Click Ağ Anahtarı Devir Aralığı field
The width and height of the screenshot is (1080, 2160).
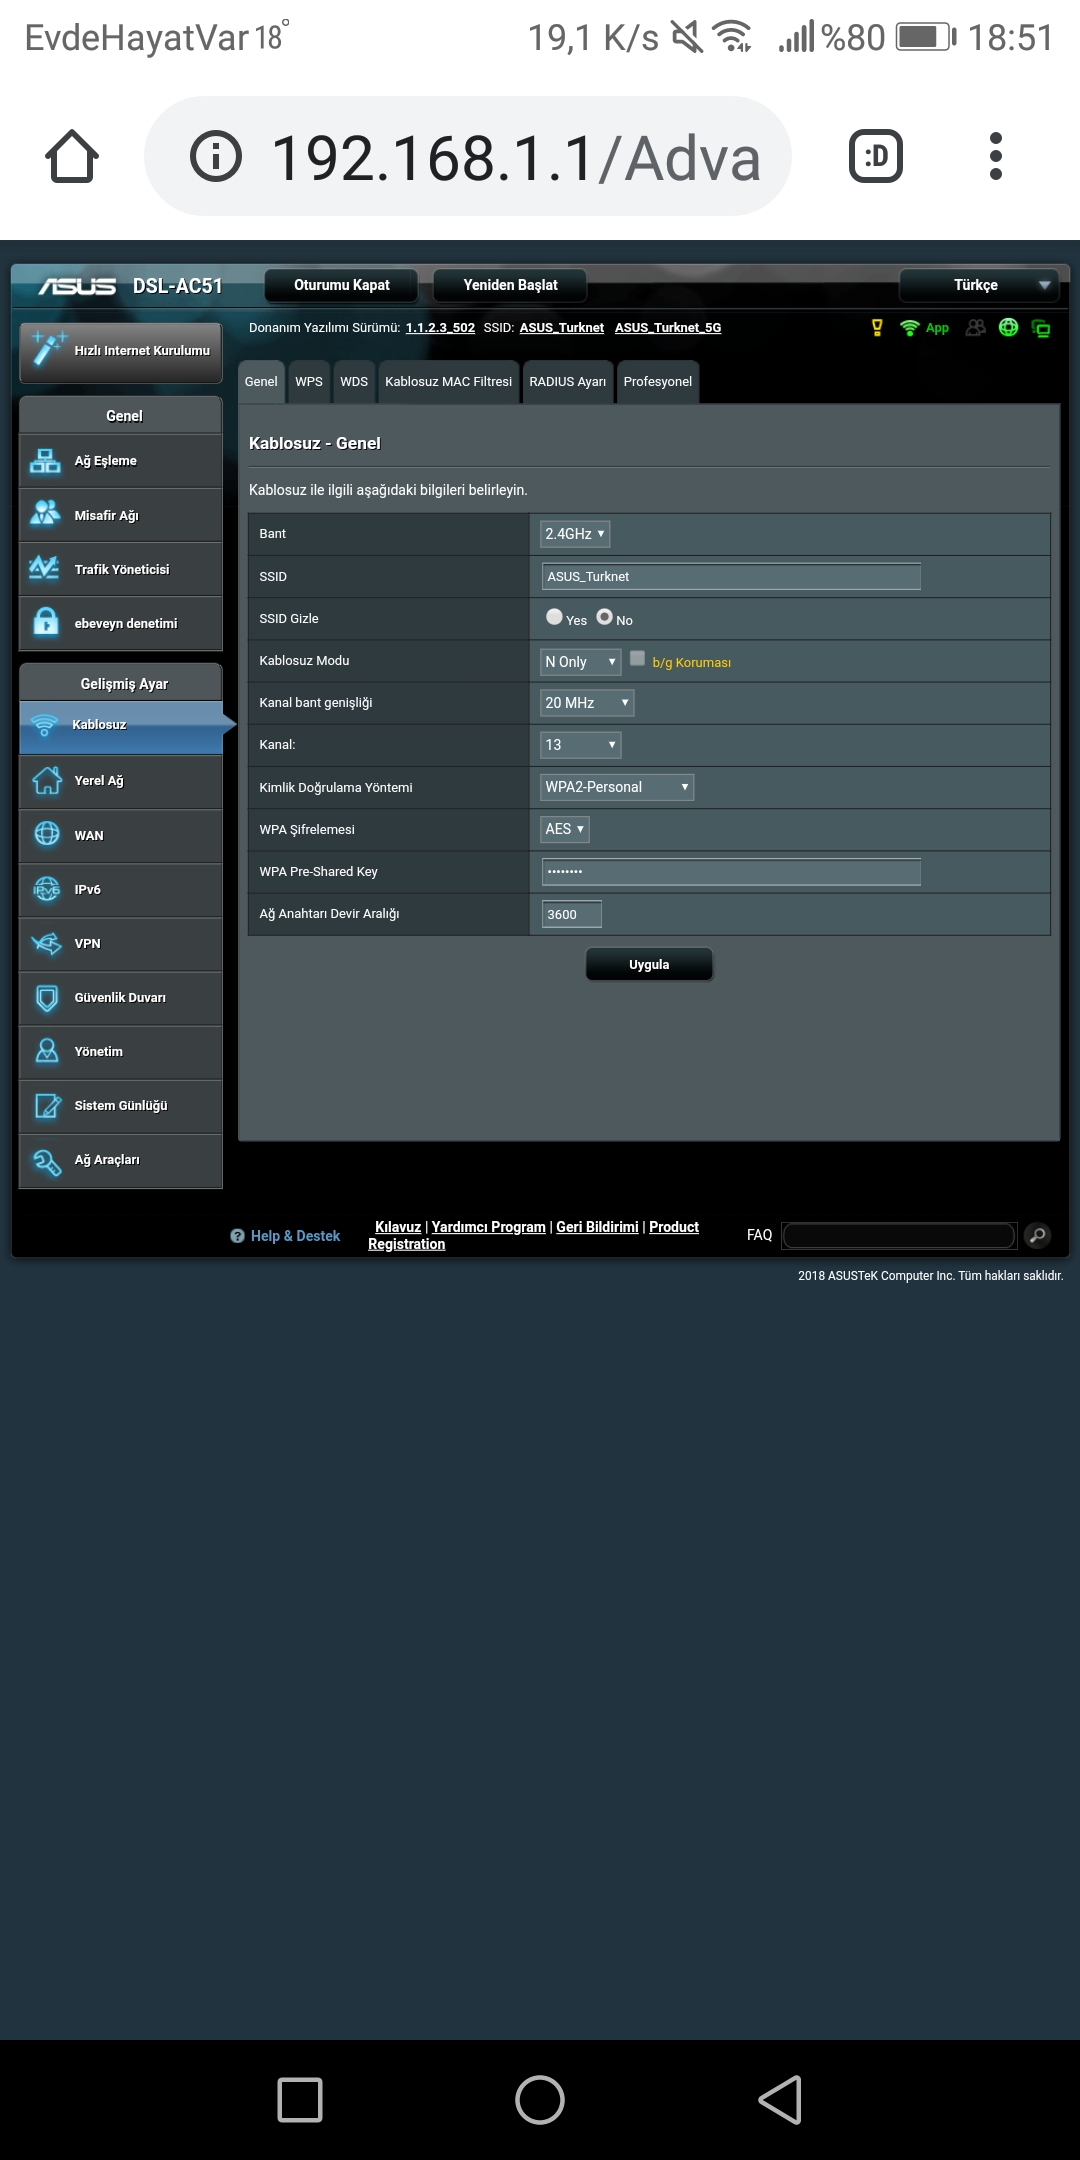point(572,914)
